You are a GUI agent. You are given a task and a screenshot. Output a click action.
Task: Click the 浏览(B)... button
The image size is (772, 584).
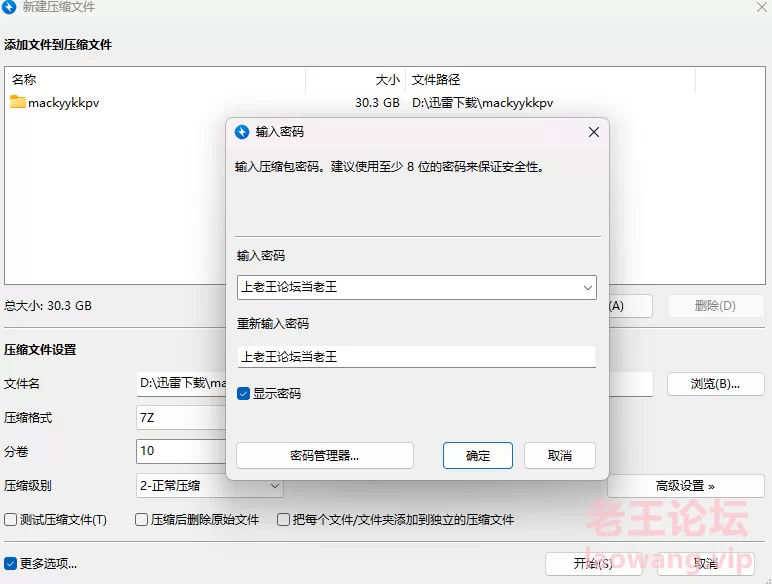tap(715, 384)
